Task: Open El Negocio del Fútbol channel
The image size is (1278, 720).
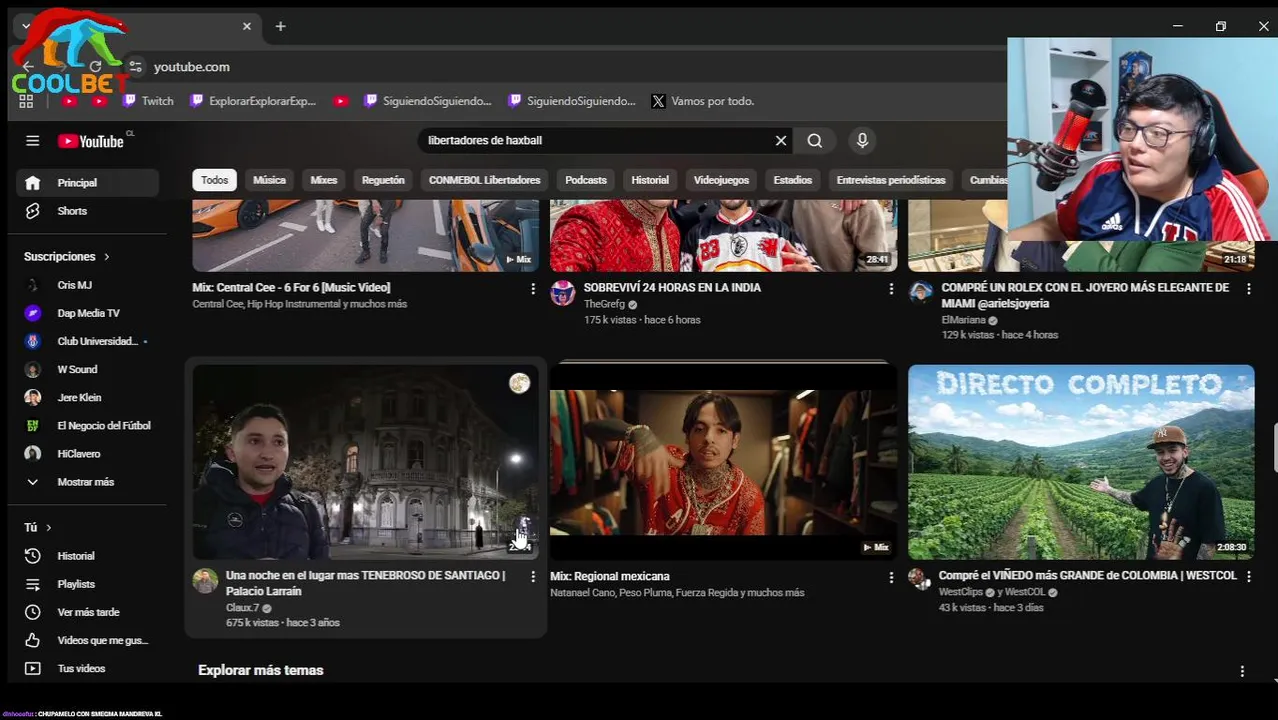Action: pyautogui.click(x=88, y=425)
